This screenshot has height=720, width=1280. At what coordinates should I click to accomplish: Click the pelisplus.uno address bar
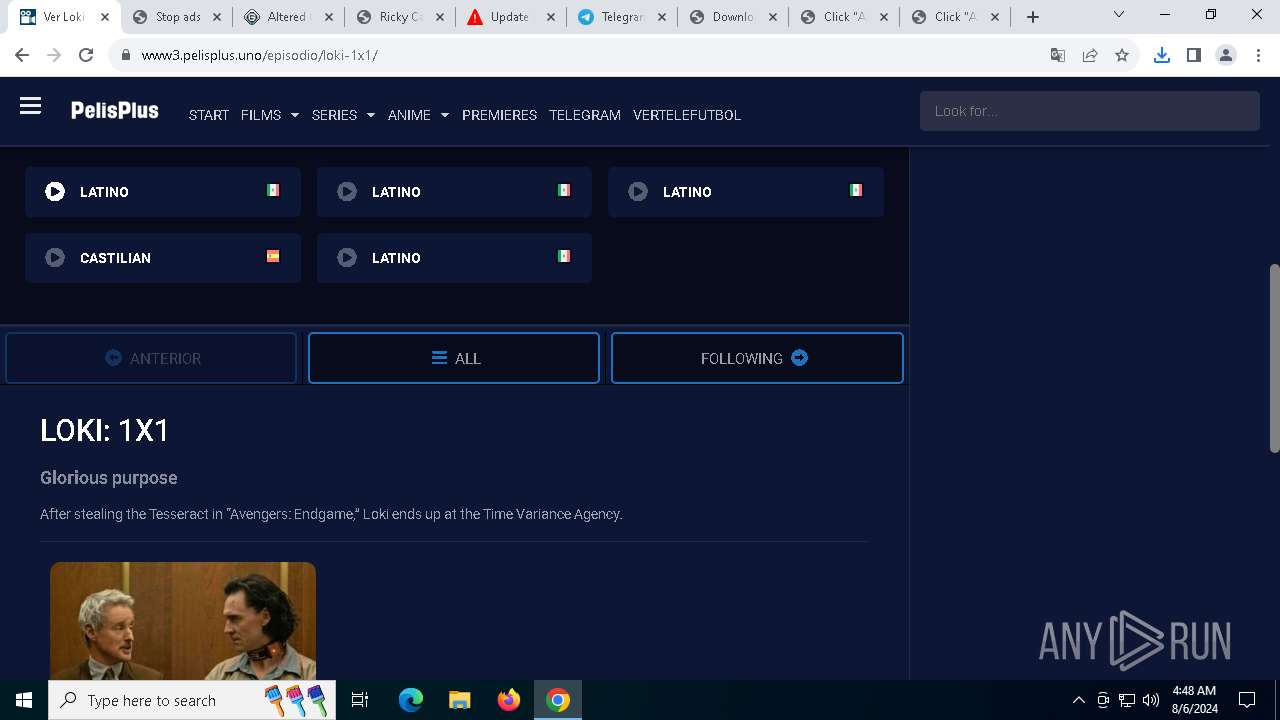pos(580,55)
